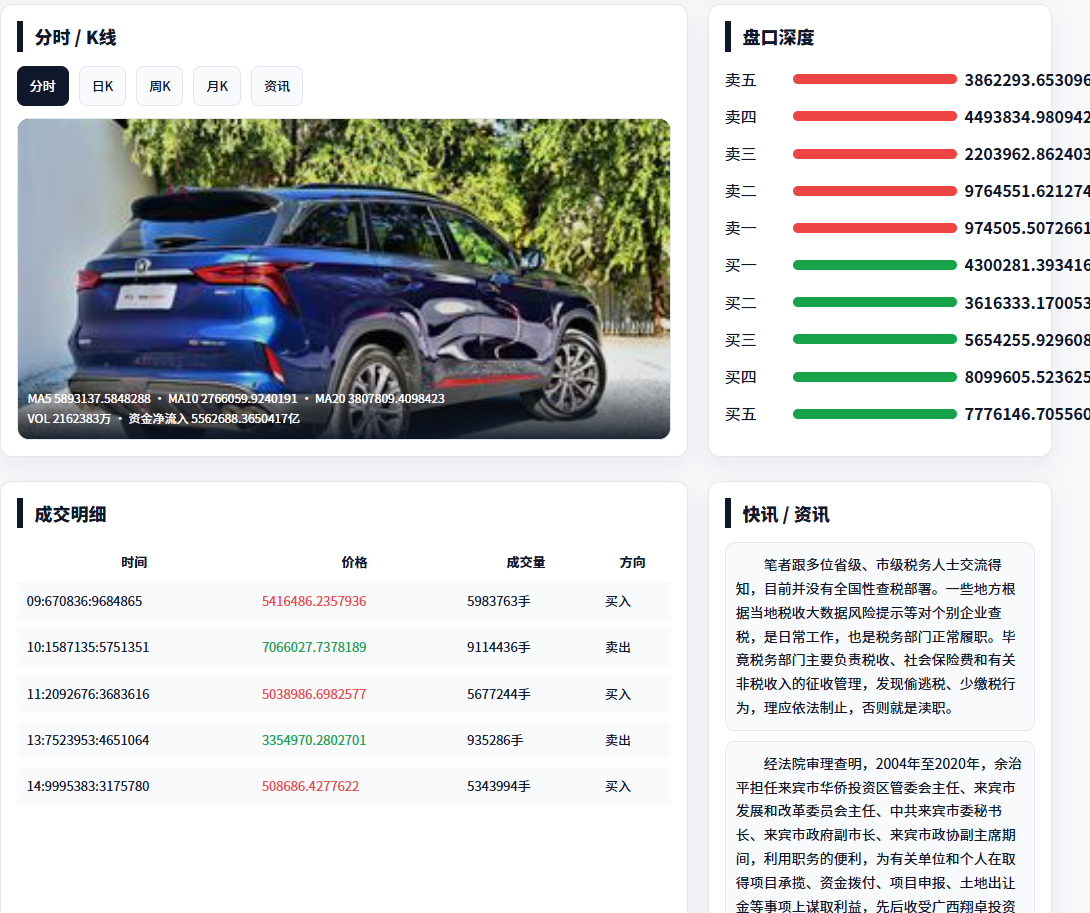Select the trade row with price 5416486.2357936
This screenshot has width=1090, height=913.
point(343,602)
